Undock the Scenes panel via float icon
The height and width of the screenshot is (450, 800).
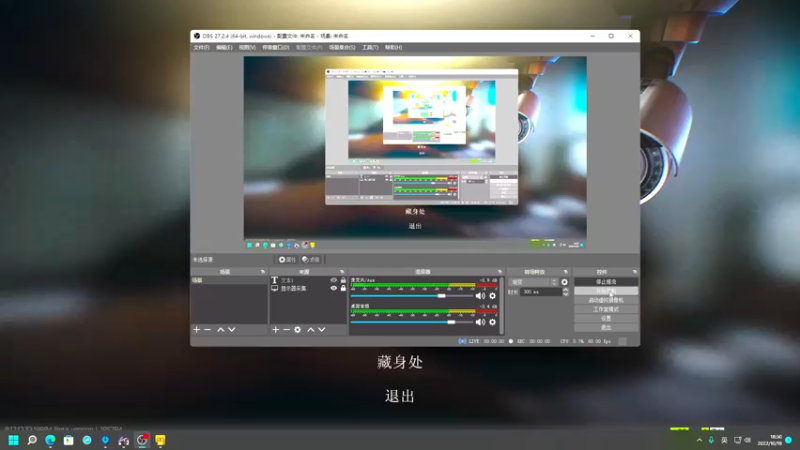point(263,272)
